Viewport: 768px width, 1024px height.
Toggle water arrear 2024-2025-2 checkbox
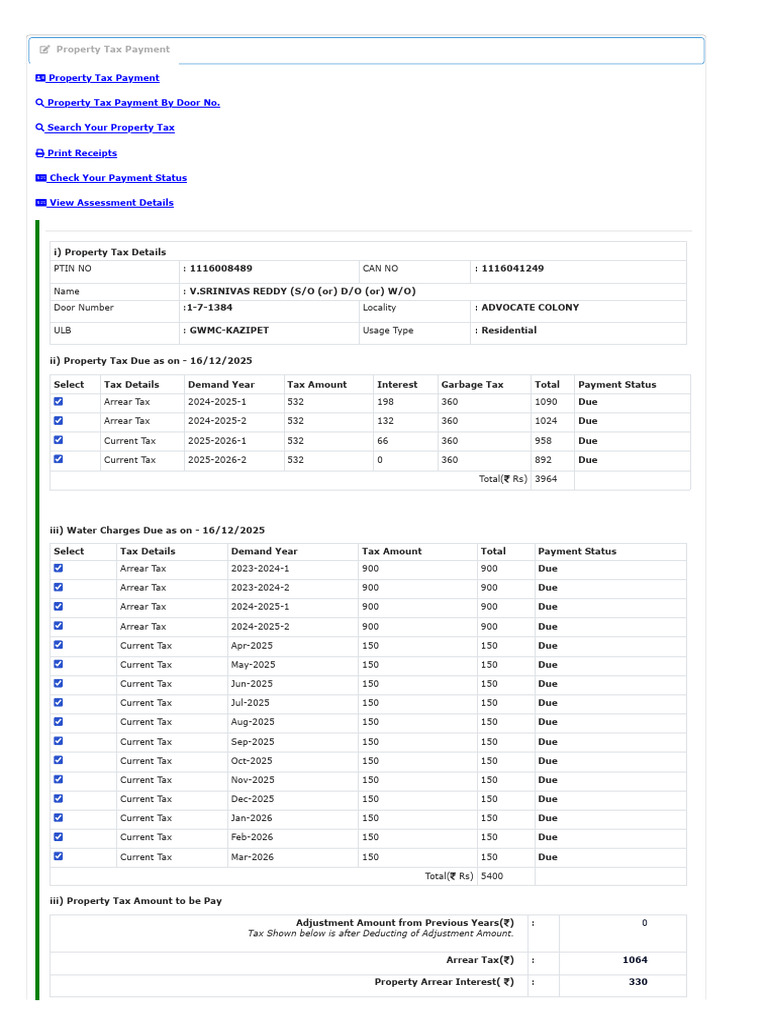point(58,626)
